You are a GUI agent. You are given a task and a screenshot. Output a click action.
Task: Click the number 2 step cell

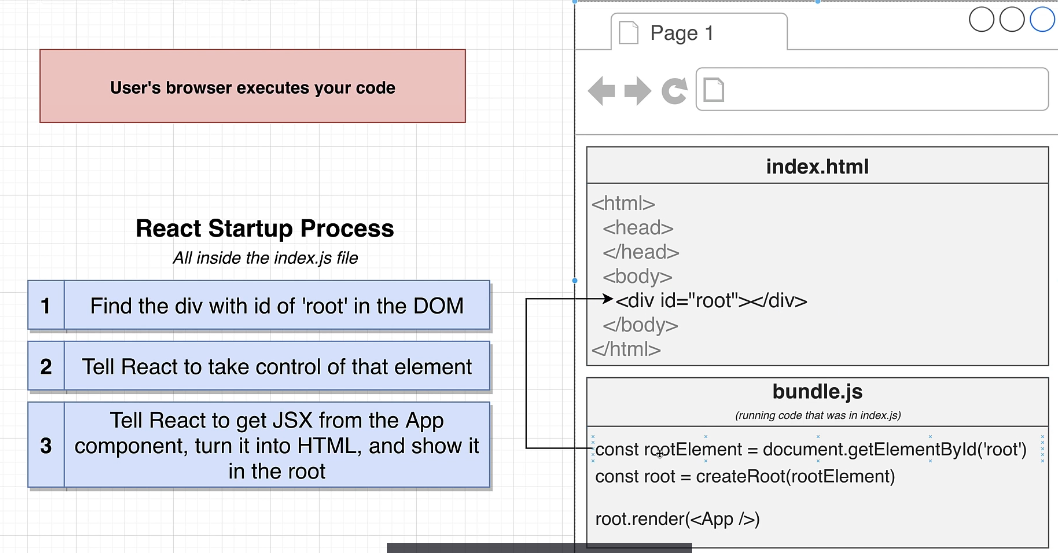click(46, 366)
